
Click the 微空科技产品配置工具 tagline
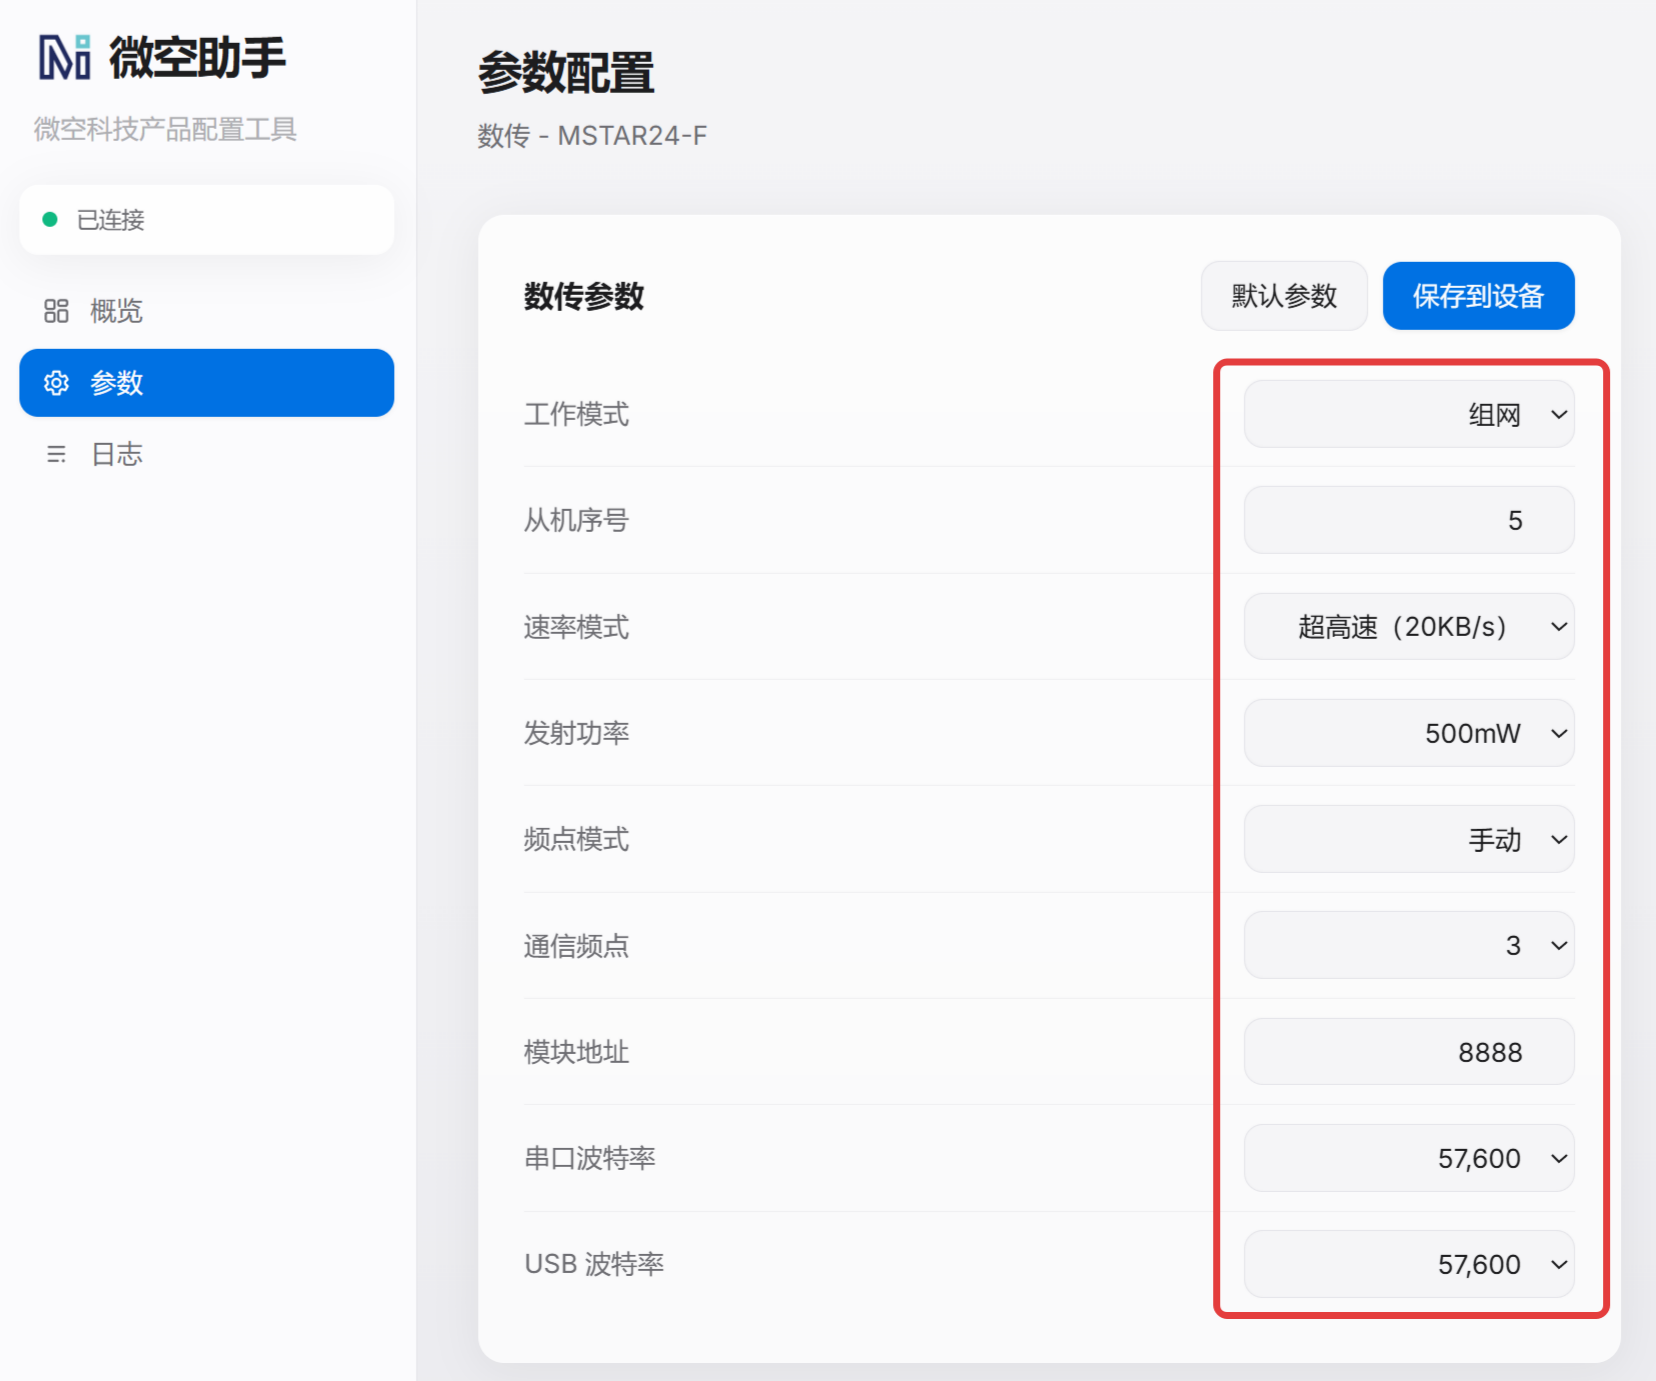click(x=165, y=129)
